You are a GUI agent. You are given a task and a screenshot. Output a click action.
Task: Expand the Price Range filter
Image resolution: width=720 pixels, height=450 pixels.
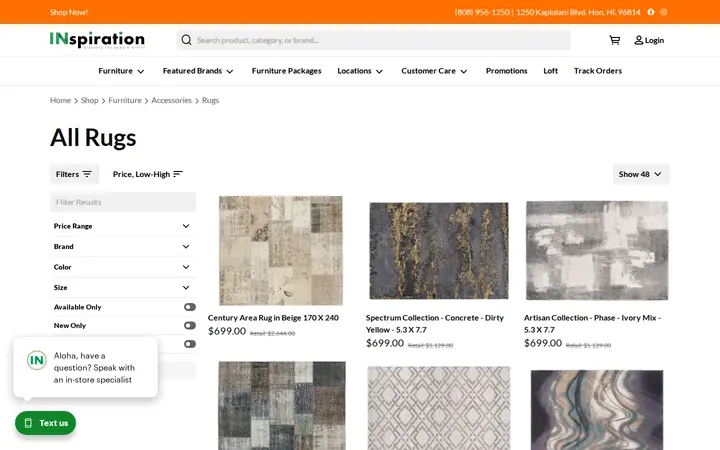(x=123, y=226)
